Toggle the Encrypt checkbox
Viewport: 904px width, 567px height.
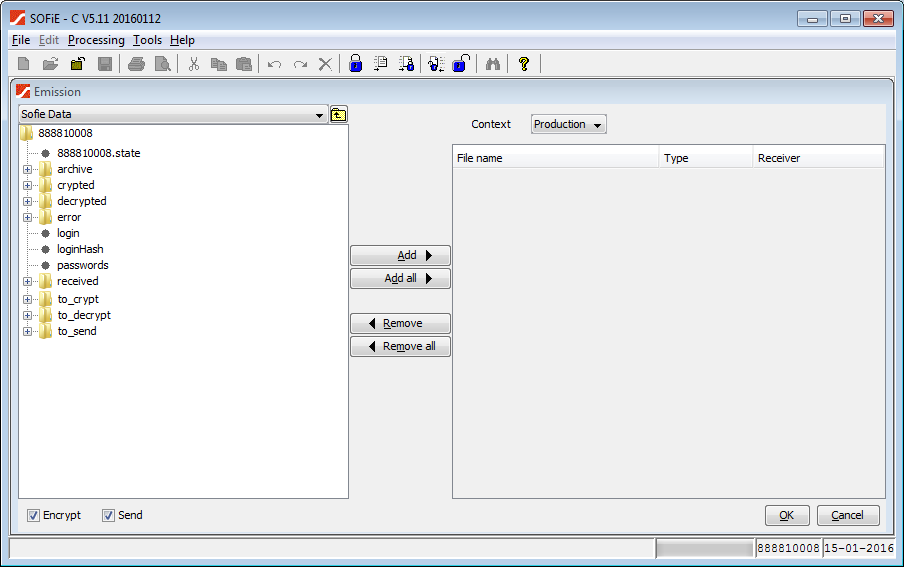34,516
